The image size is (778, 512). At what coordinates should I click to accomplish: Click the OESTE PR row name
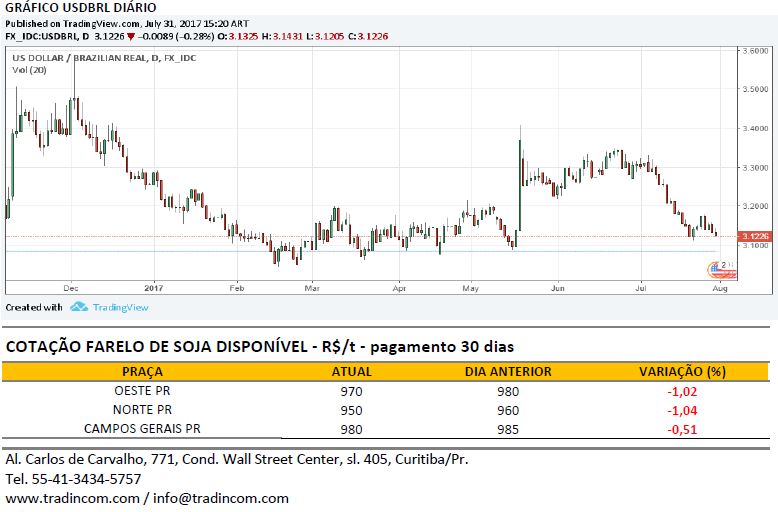click(x=143, y=392)
